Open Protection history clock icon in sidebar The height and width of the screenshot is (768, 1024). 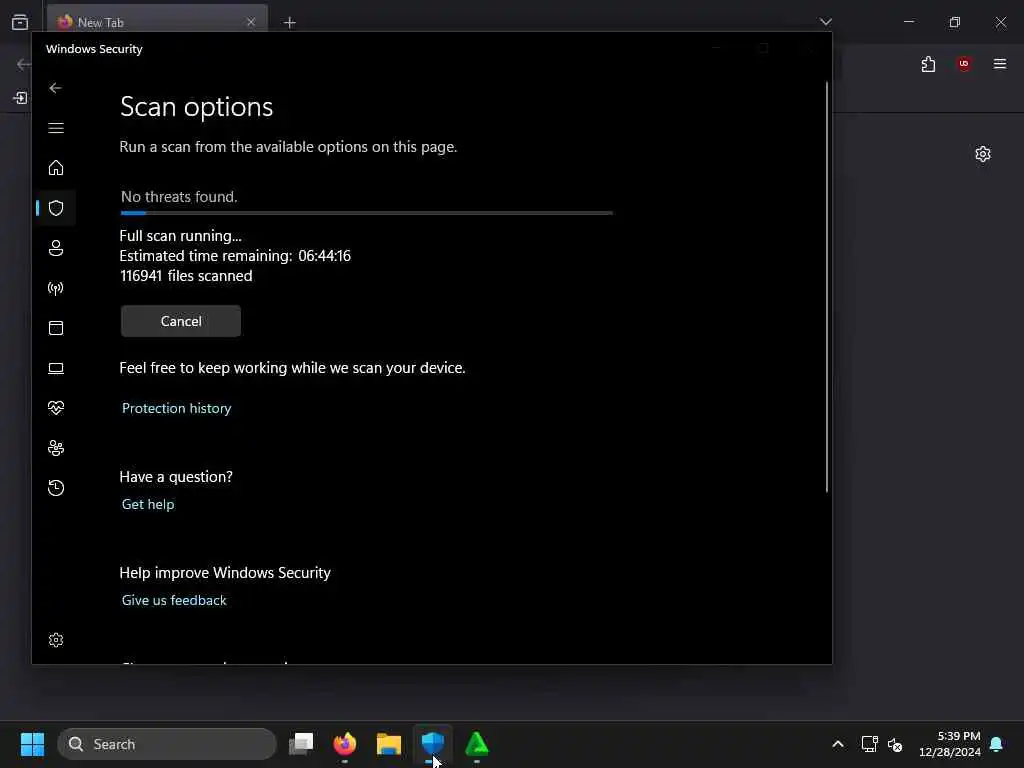click(56, 488)
